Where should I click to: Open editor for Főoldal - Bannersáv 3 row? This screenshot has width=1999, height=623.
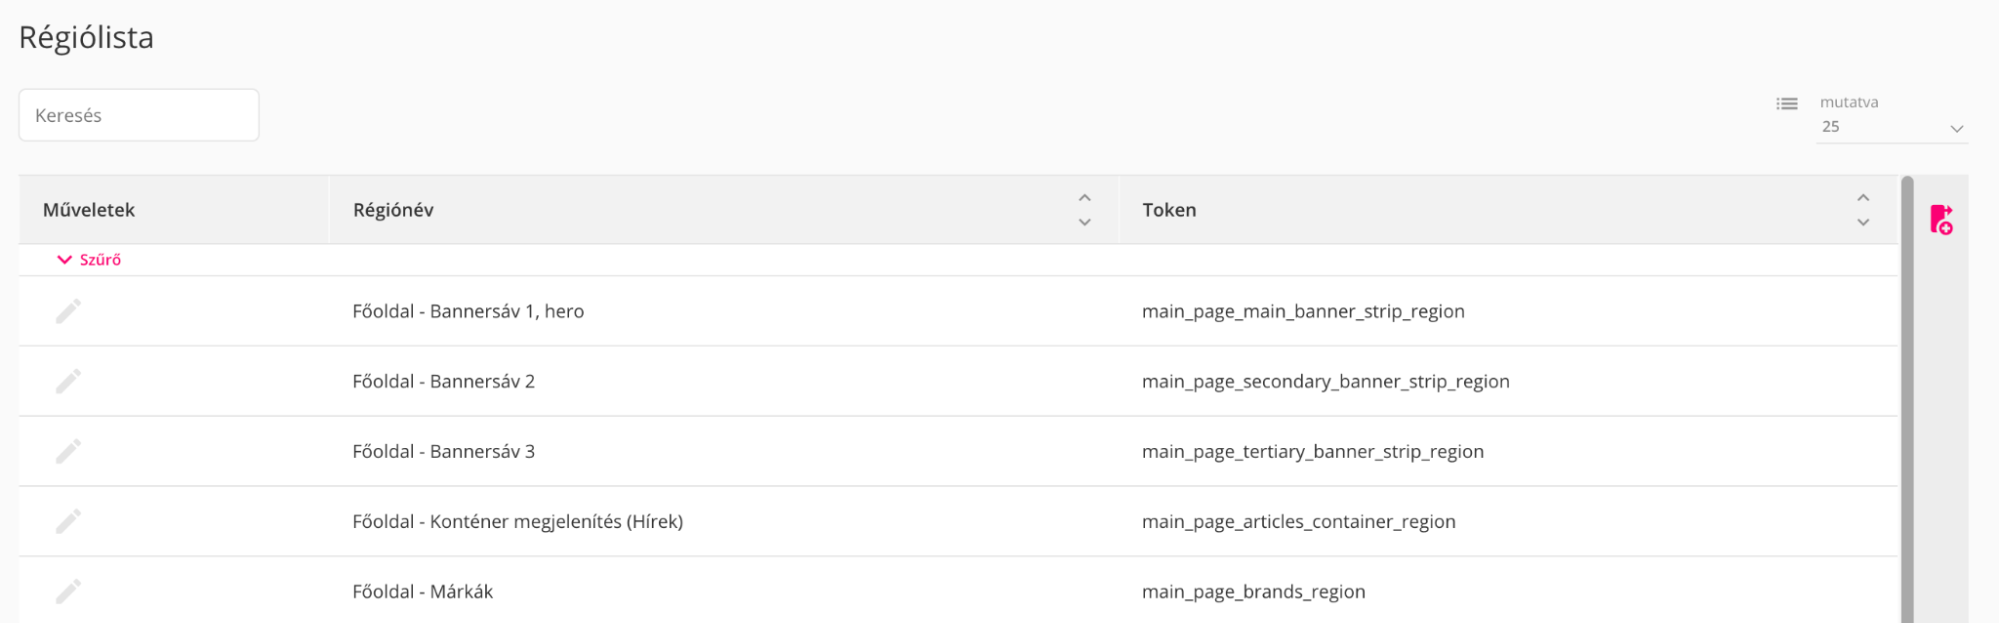pos(68,451)
